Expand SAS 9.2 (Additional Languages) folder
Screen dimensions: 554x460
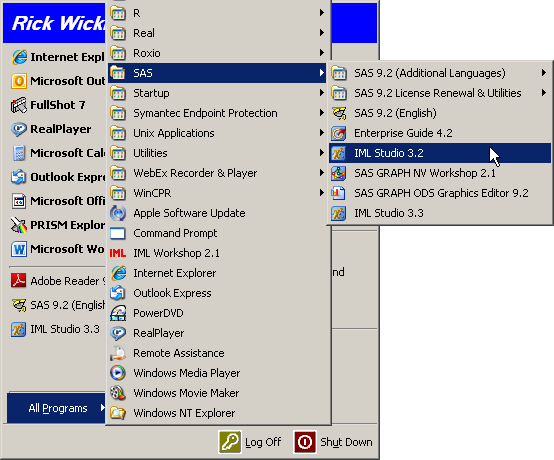point(440,73)
